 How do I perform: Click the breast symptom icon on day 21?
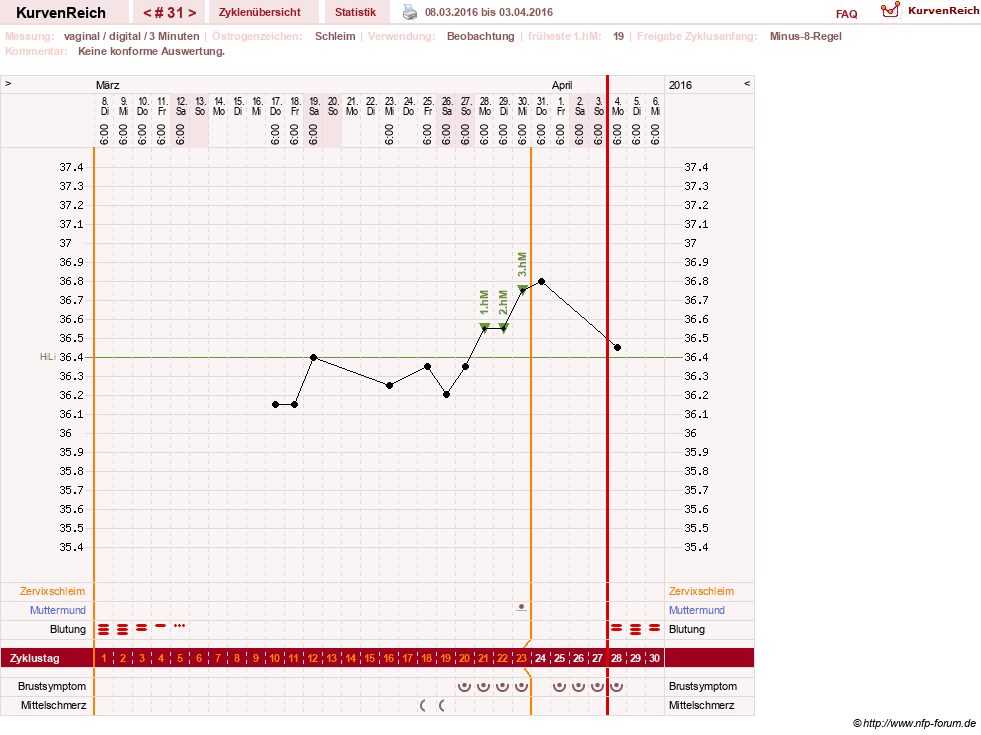483,686
